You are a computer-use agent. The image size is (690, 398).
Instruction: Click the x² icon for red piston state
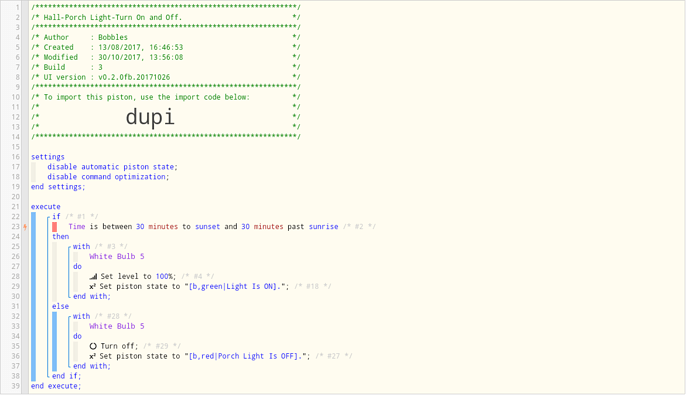pos(92,357)
